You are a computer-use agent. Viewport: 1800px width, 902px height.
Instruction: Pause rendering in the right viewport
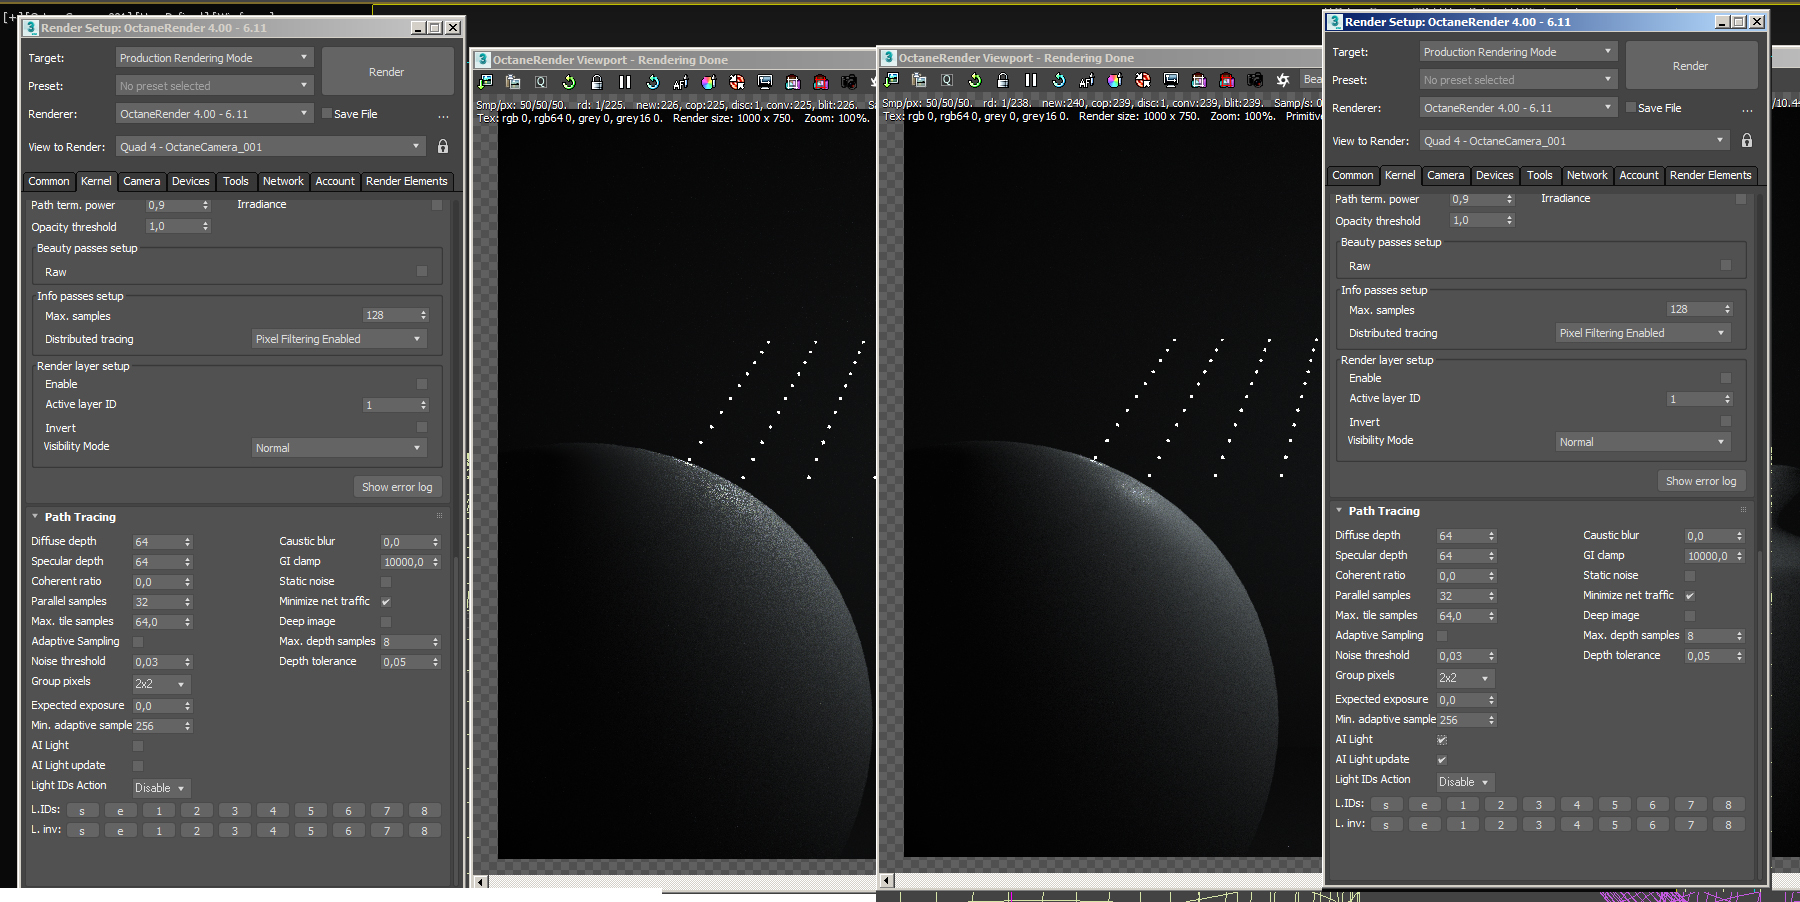(x=1031, y=80)
